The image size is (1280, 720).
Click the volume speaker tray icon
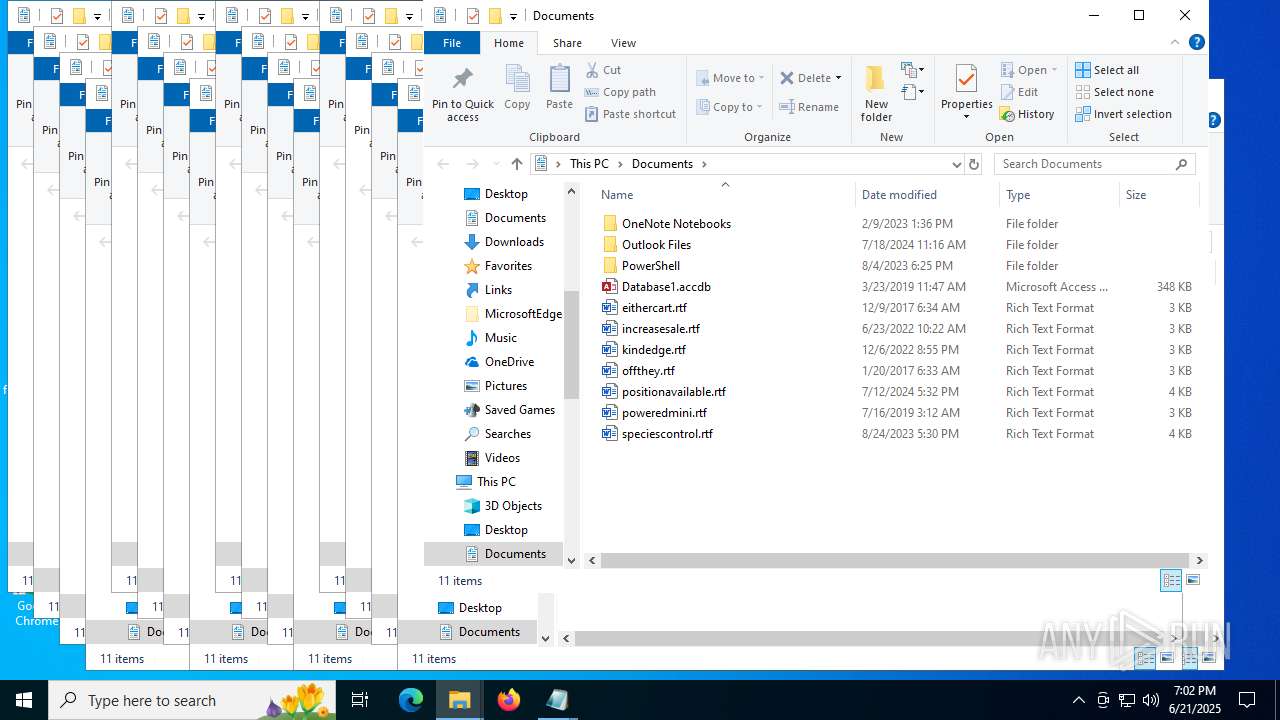1151,700
